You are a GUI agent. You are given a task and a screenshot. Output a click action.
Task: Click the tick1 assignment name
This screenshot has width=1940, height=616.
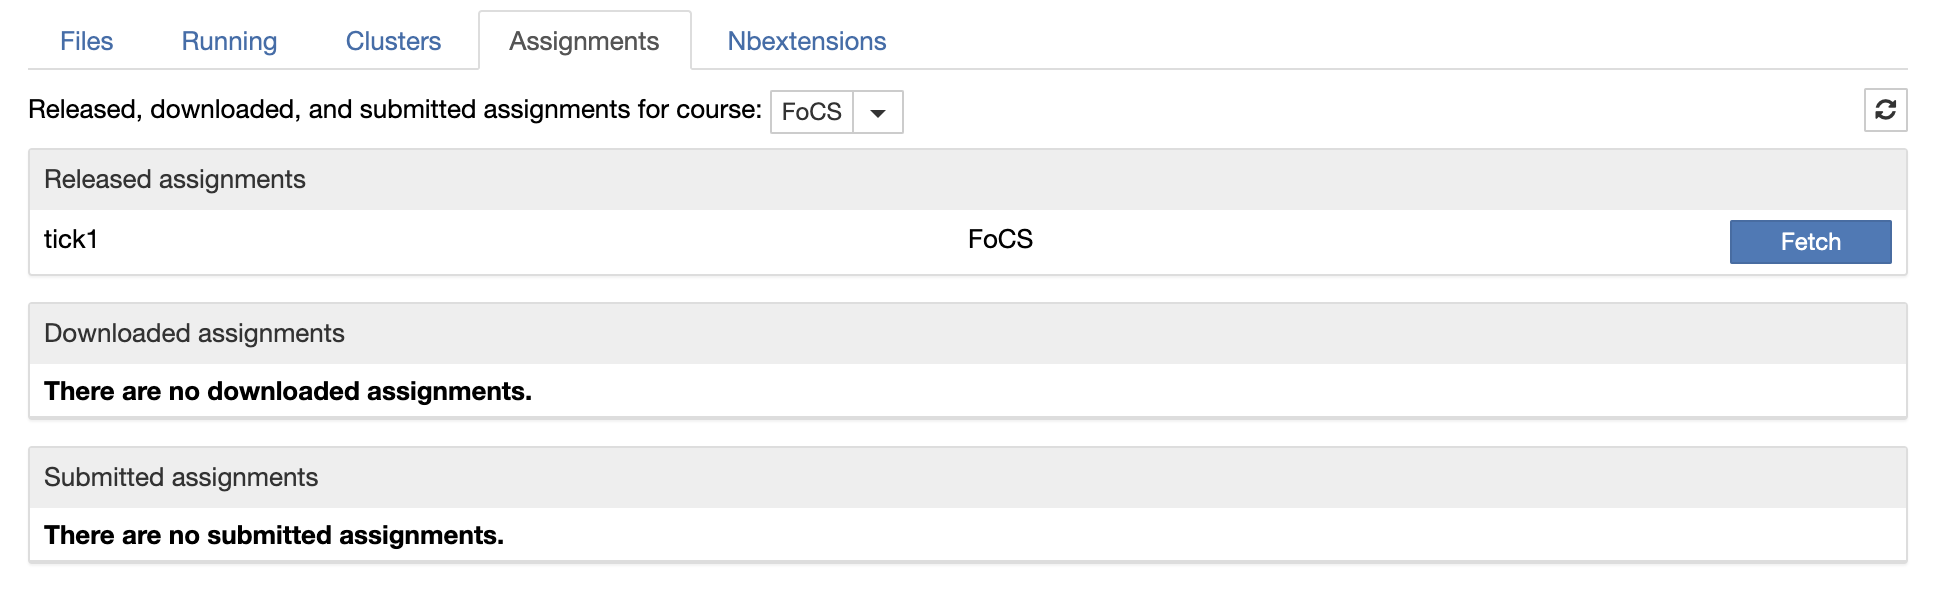pos(71,240)
